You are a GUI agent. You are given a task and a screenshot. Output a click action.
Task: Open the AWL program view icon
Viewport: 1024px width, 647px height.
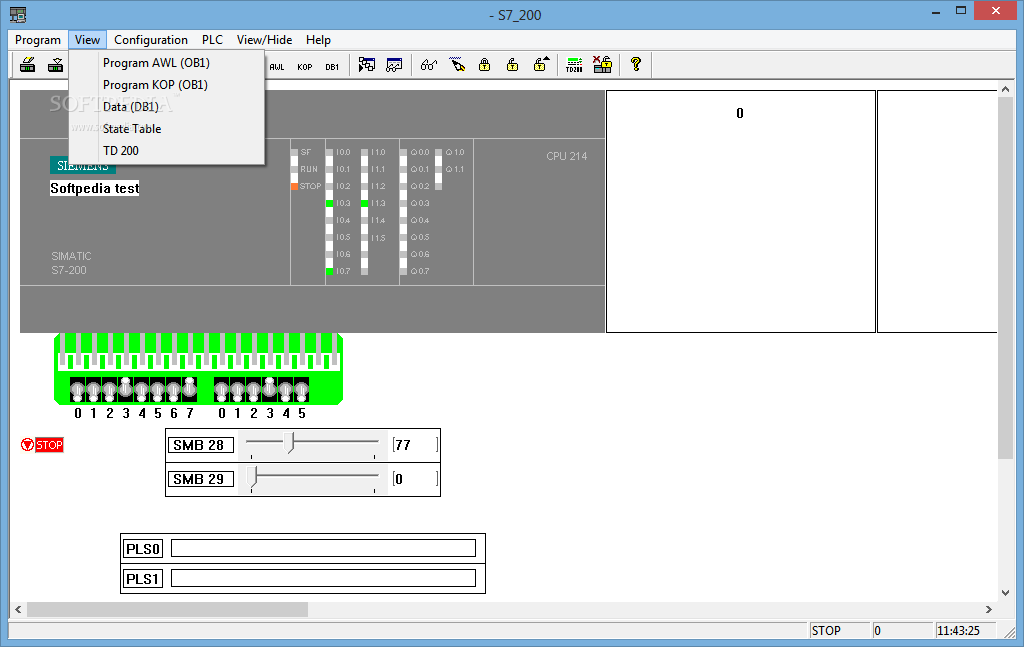[x=277, y=67]
